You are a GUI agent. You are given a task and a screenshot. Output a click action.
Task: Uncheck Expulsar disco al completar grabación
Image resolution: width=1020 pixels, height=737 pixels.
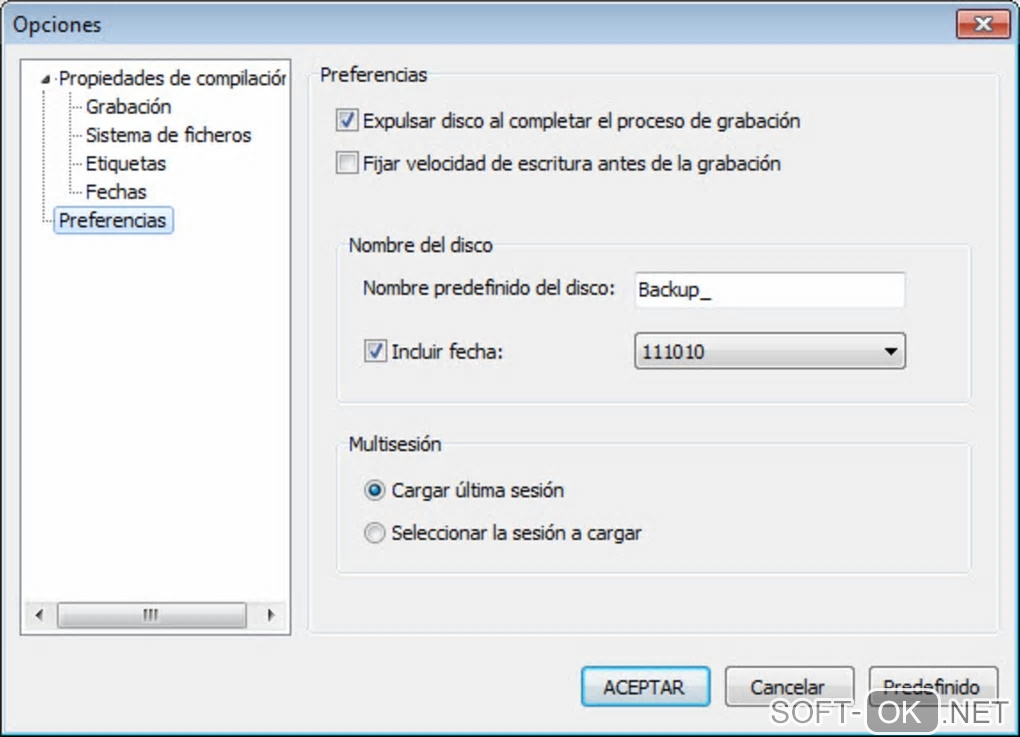click(347, 121)
